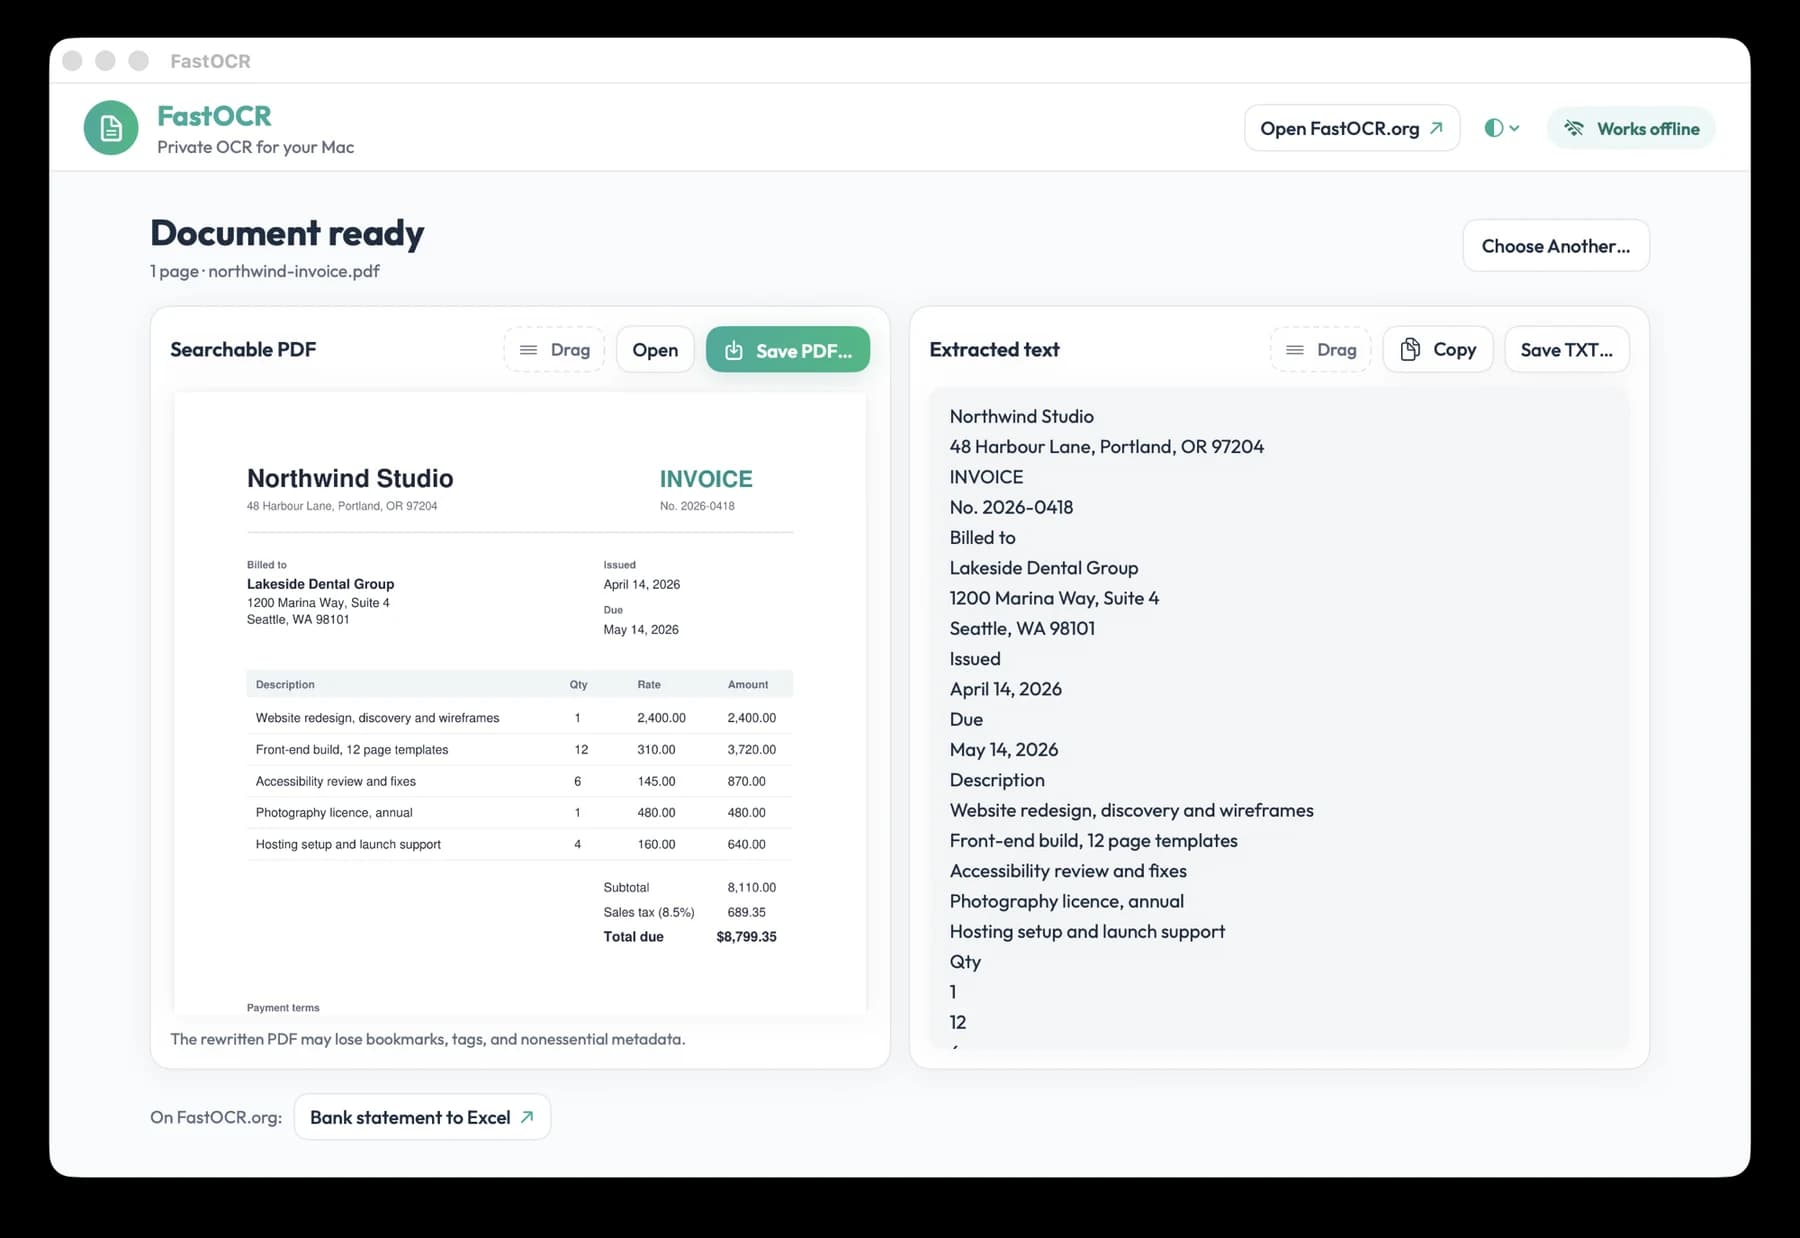Click the Extracted text Drag handle
Screen dimensions: 1800x1238
click(1321, 350)
